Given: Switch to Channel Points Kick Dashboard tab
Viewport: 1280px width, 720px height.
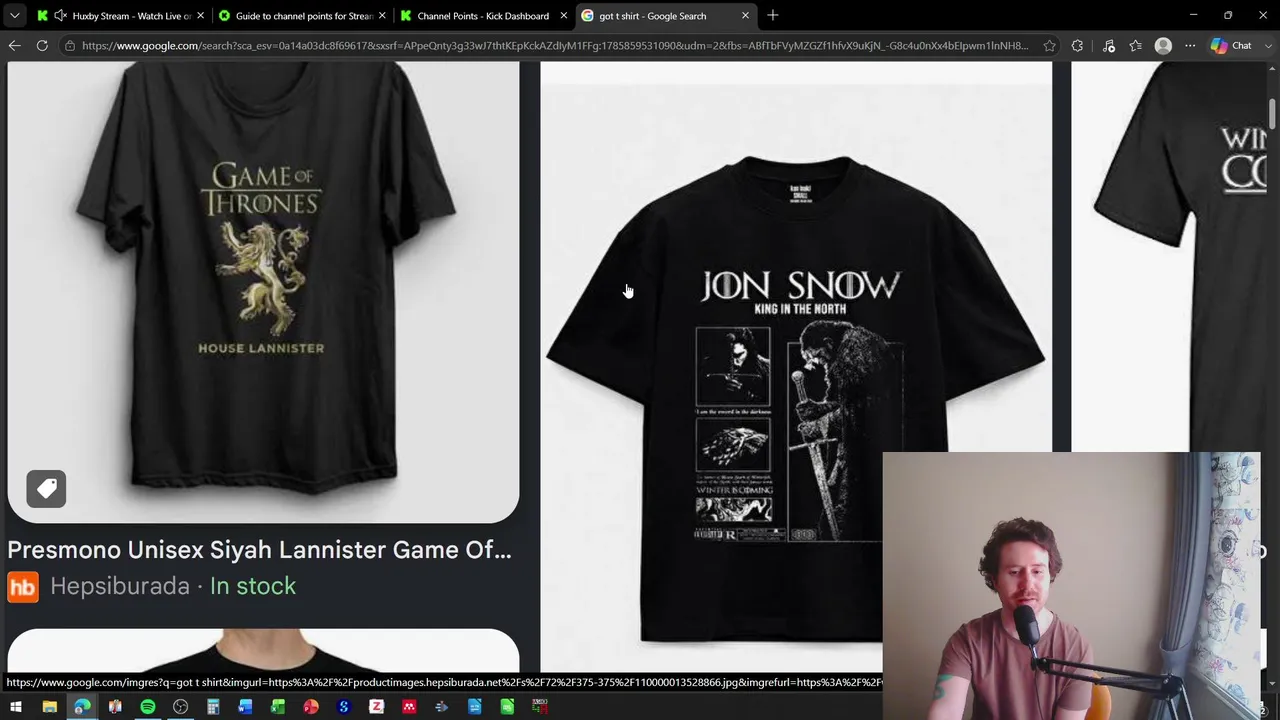Looking at the screenshot, I should point(483,16).
